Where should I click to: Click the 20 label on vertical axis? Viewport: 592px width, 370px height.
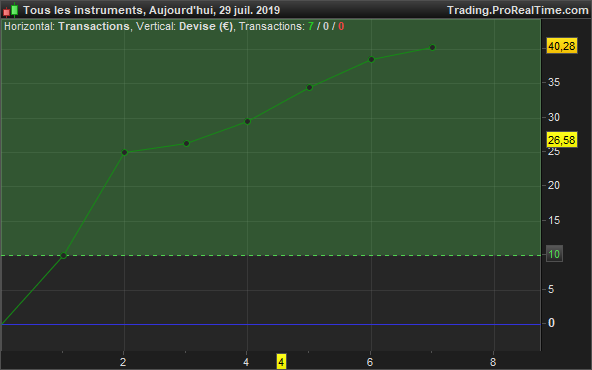554,185
